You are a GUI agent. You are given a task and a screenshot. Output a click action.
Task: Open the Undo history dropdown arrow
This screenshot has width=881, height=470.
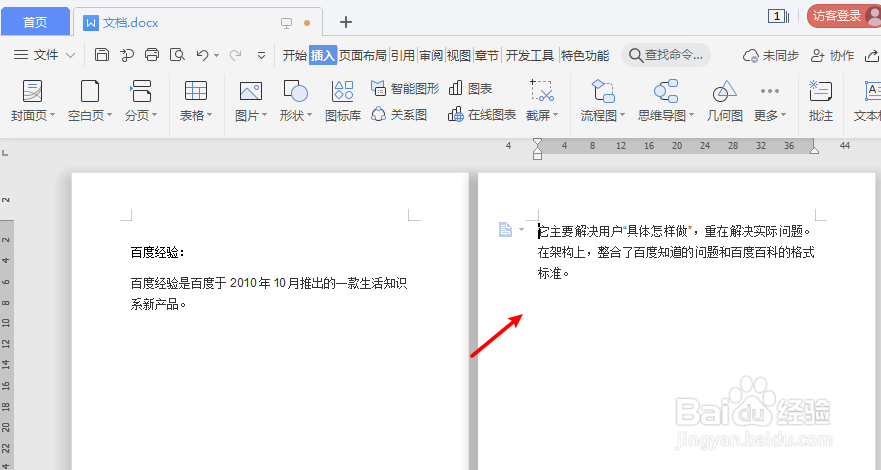coord(216,56)
